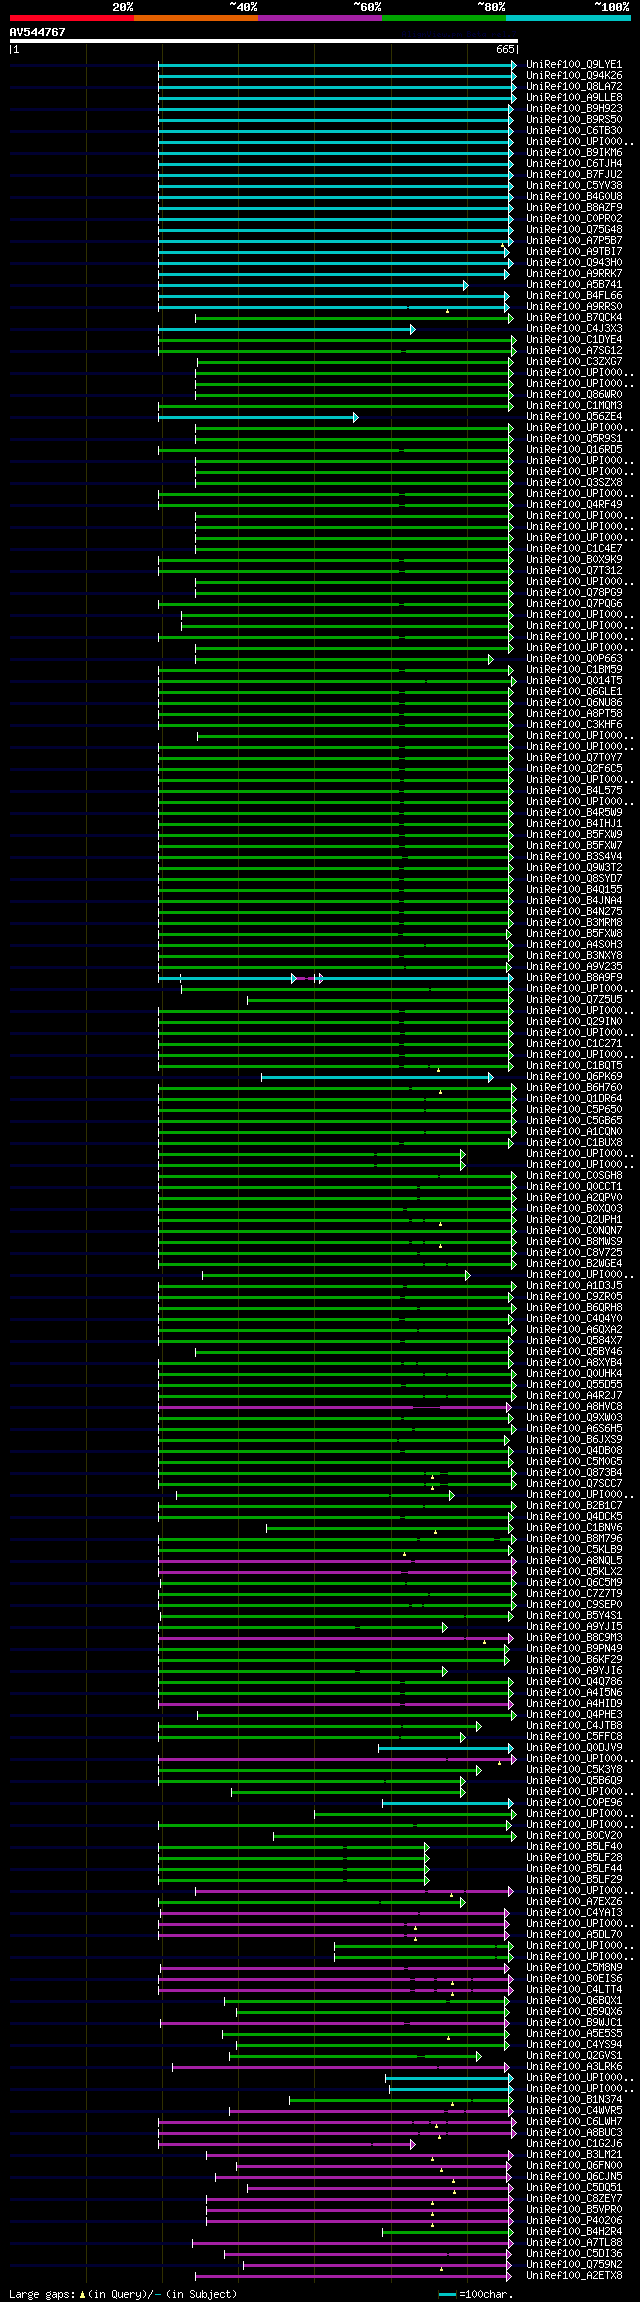Click the orange ~40% identity legend segment
Viewport: 640px width, 2302px height.
pyautogui.click(x=196, y=17)
